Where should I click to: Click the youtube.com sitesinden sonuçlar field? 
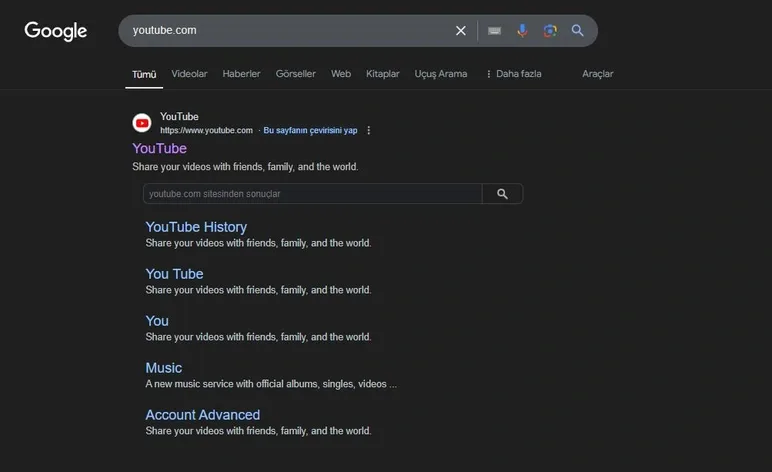[312, 194]
